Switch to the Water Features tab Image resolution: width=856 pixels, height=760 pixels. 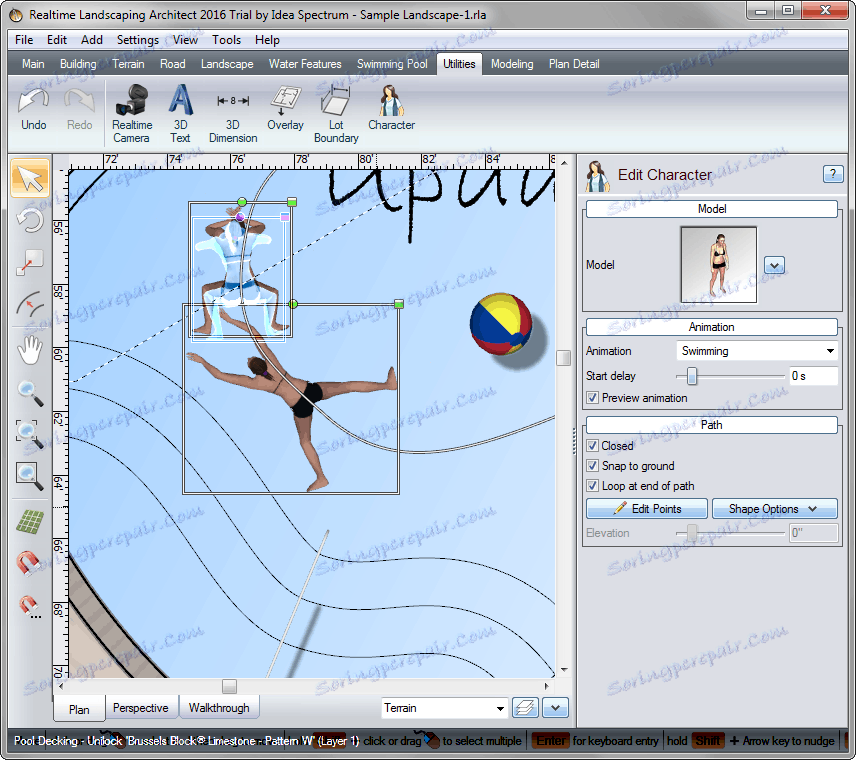click(305, 64)
